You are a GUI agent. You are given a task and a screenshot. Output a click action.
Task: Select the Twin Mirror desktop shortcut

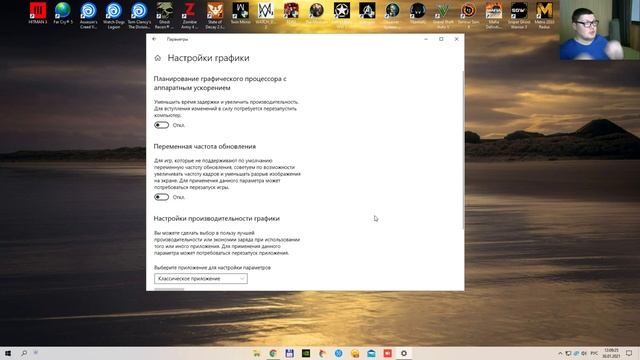[x=240, y=13]
